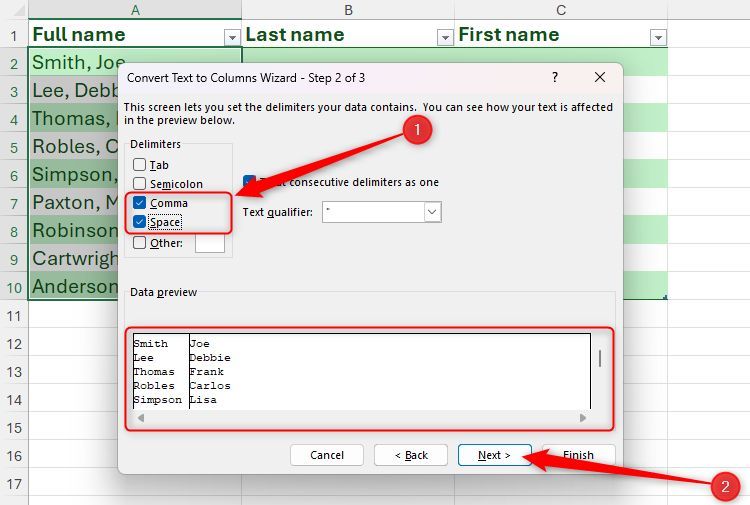Click Next to proceed to step 3
This screenshot has width=750, height=505.
pyautogui.click(x=494, y=455)
